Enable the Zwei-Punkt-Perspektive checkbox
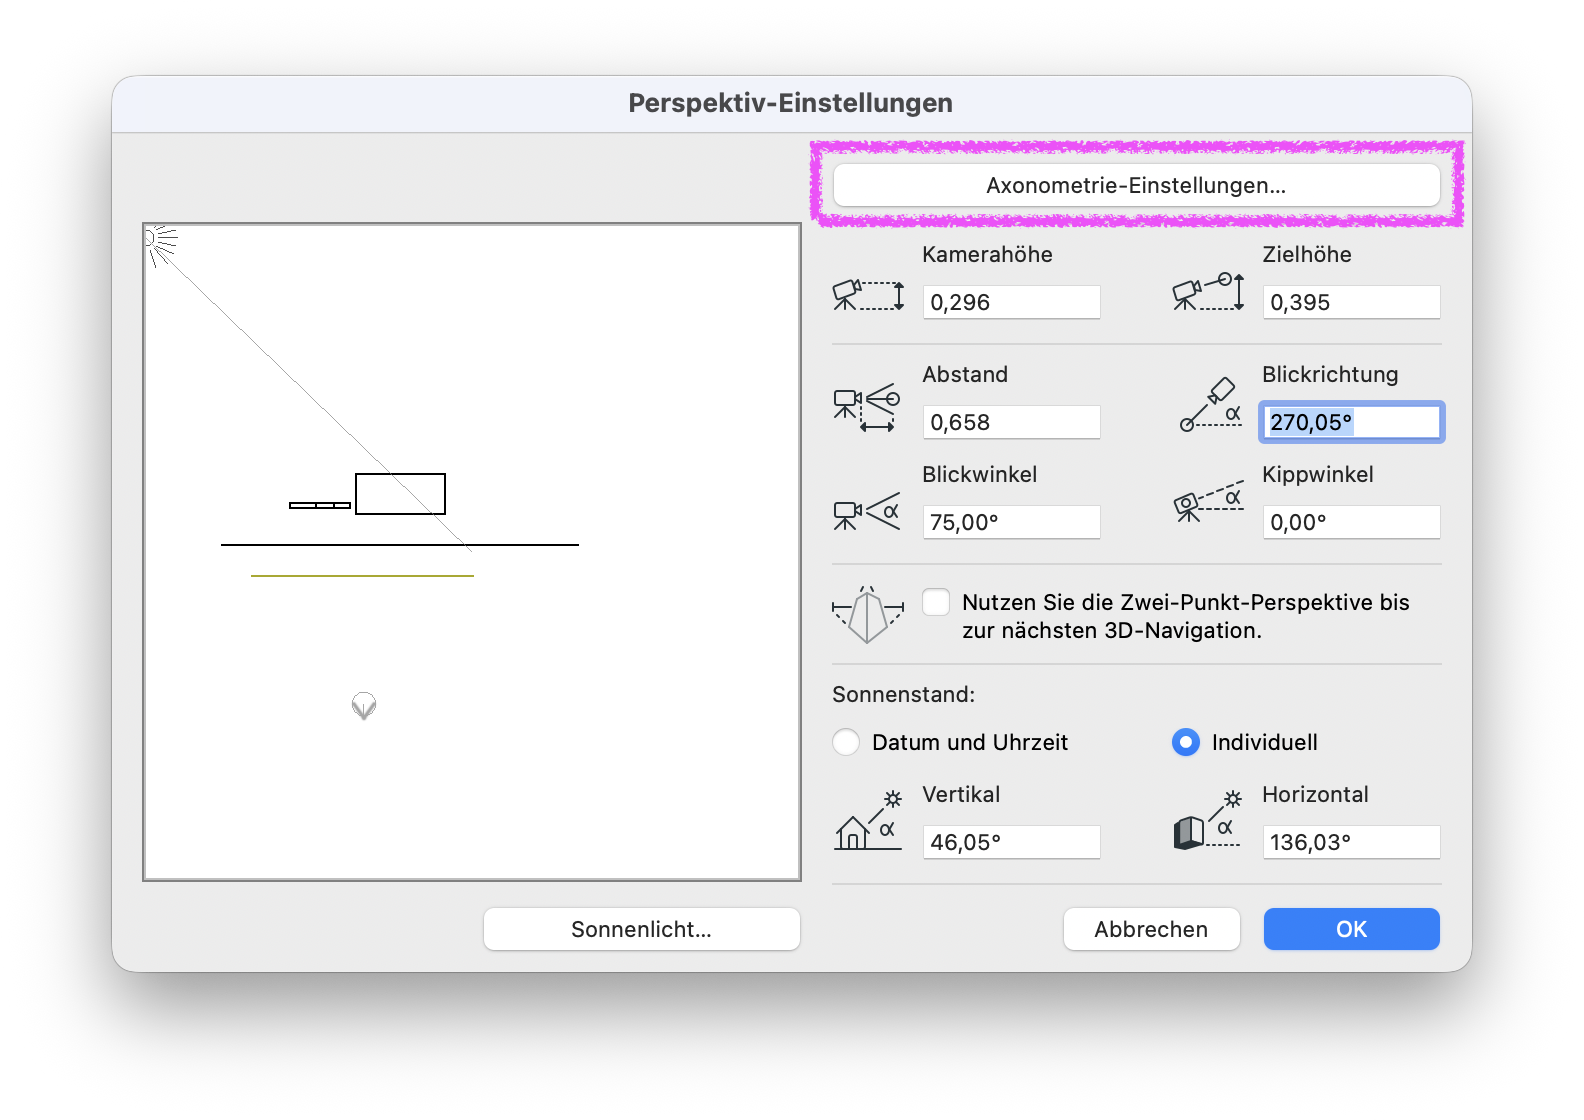This screenshot has height=1120, width=1584. [936, 602]
